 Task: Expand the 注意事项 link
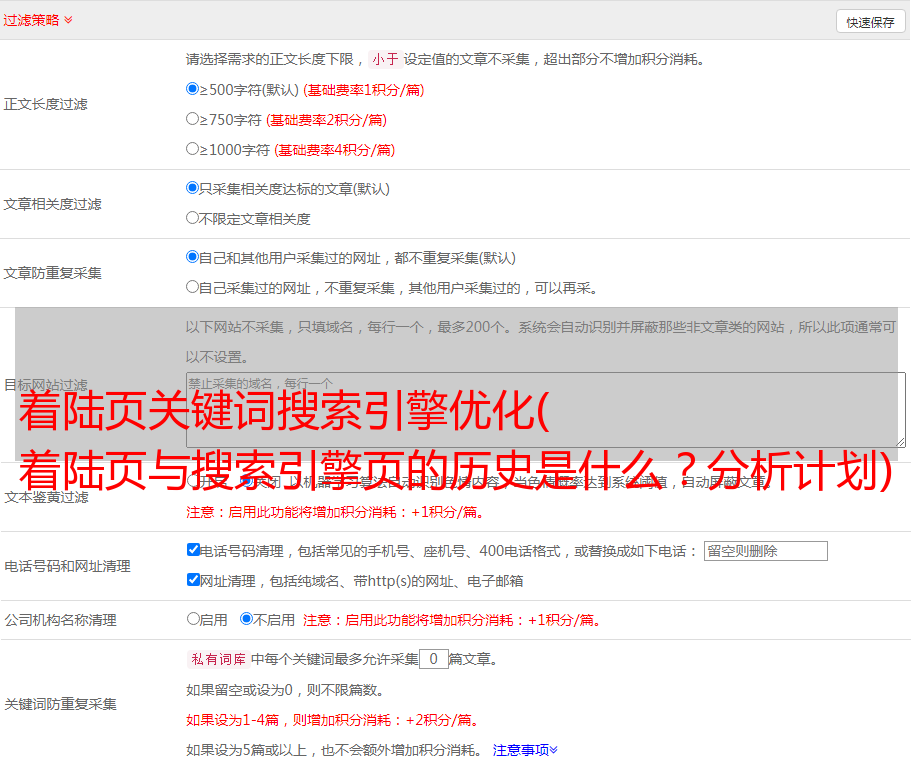[525, 750]
